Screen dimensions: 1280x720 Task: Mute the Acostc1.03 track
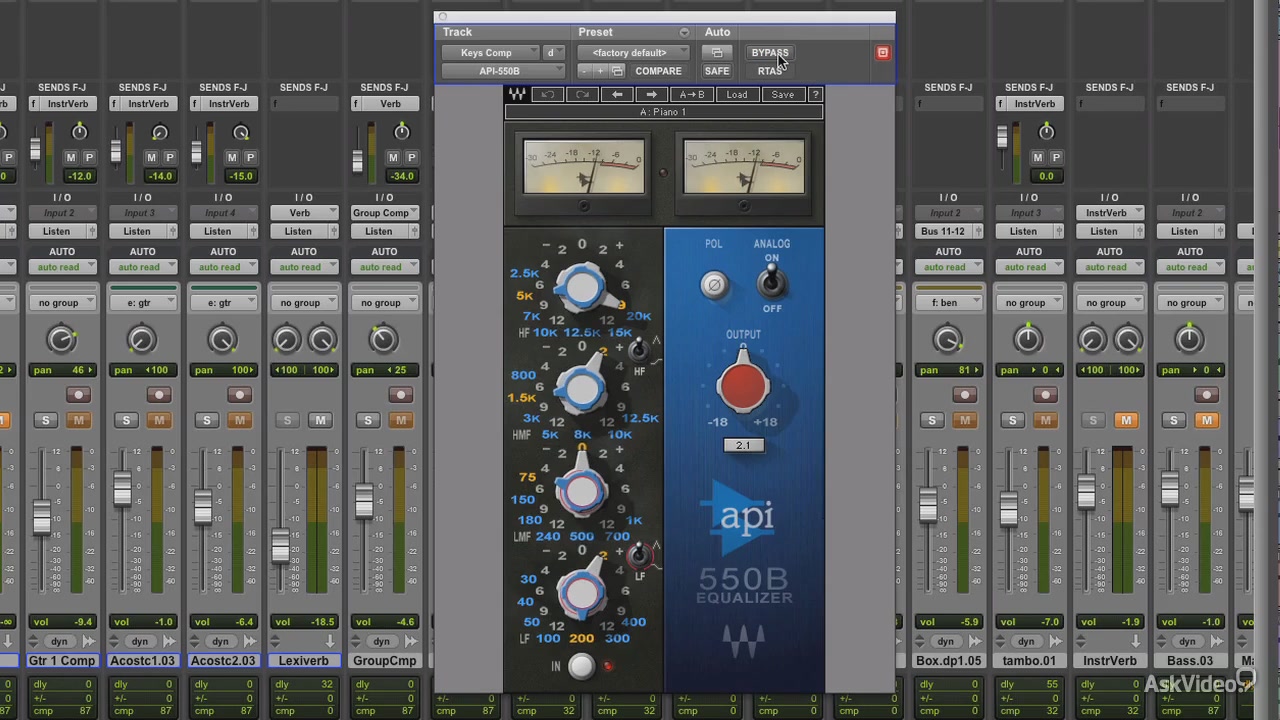tap(158, 420)
